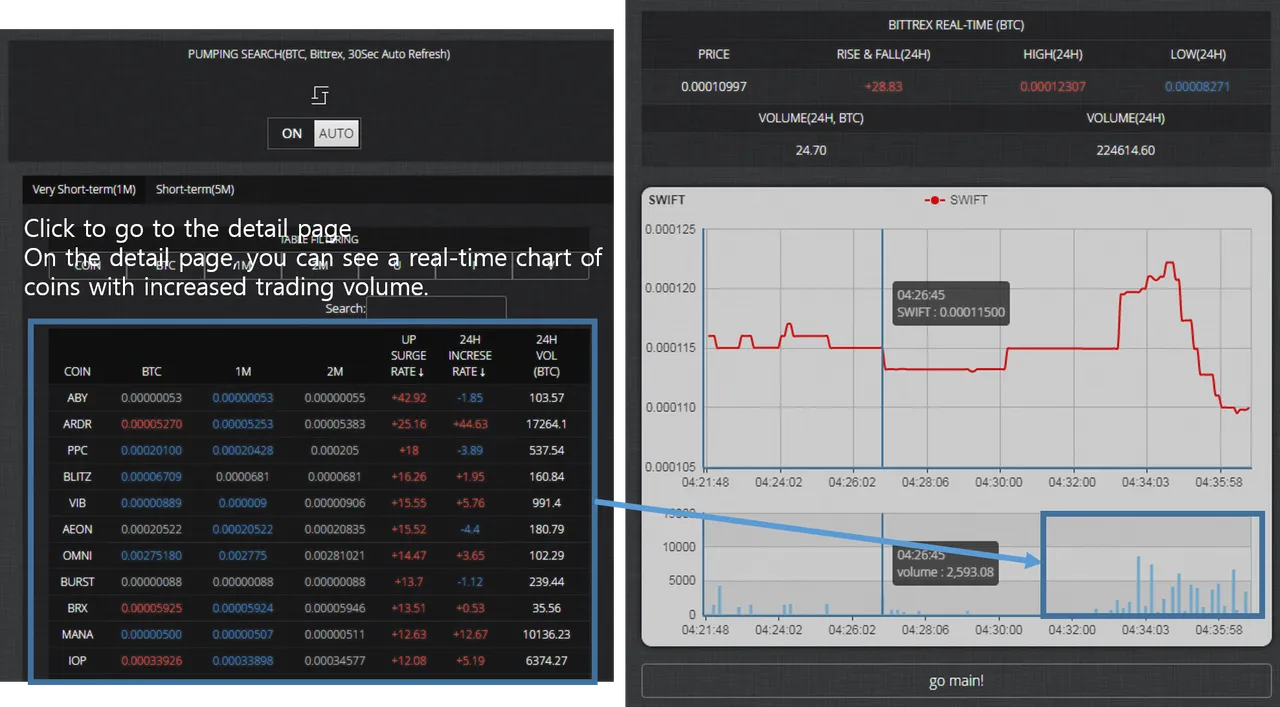Click OMNI BTC price 0.00275180

(151, 555)
